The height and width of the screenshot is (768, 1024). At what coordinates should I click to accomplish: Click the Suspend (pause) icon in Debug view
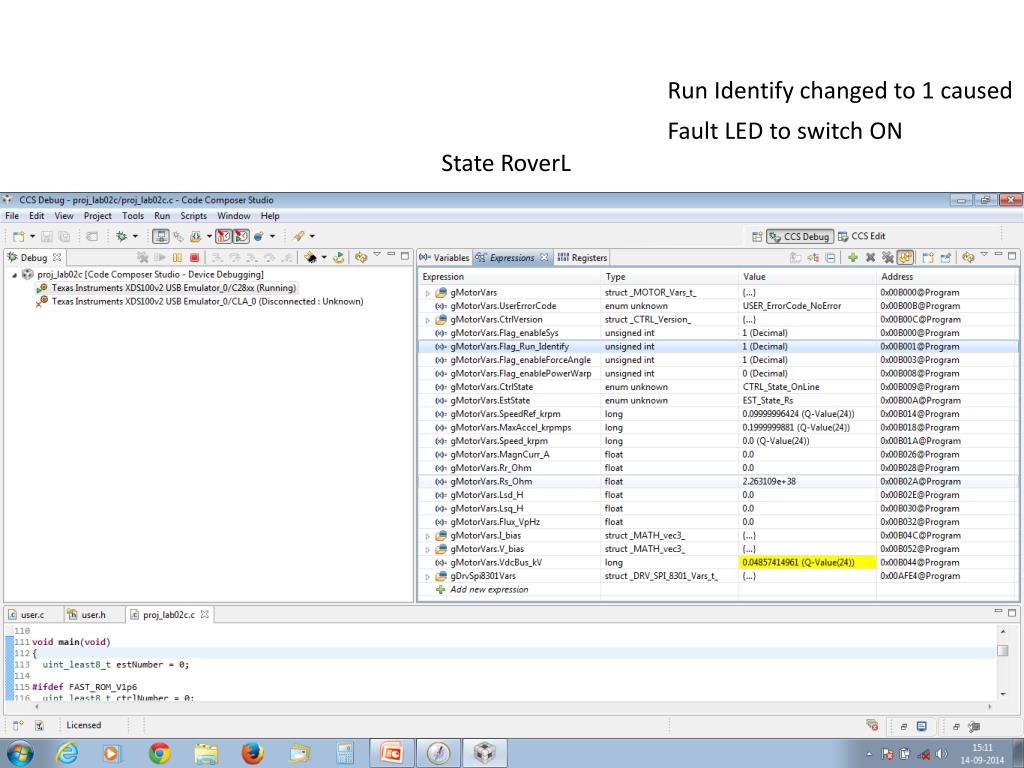tap(177, 257)
